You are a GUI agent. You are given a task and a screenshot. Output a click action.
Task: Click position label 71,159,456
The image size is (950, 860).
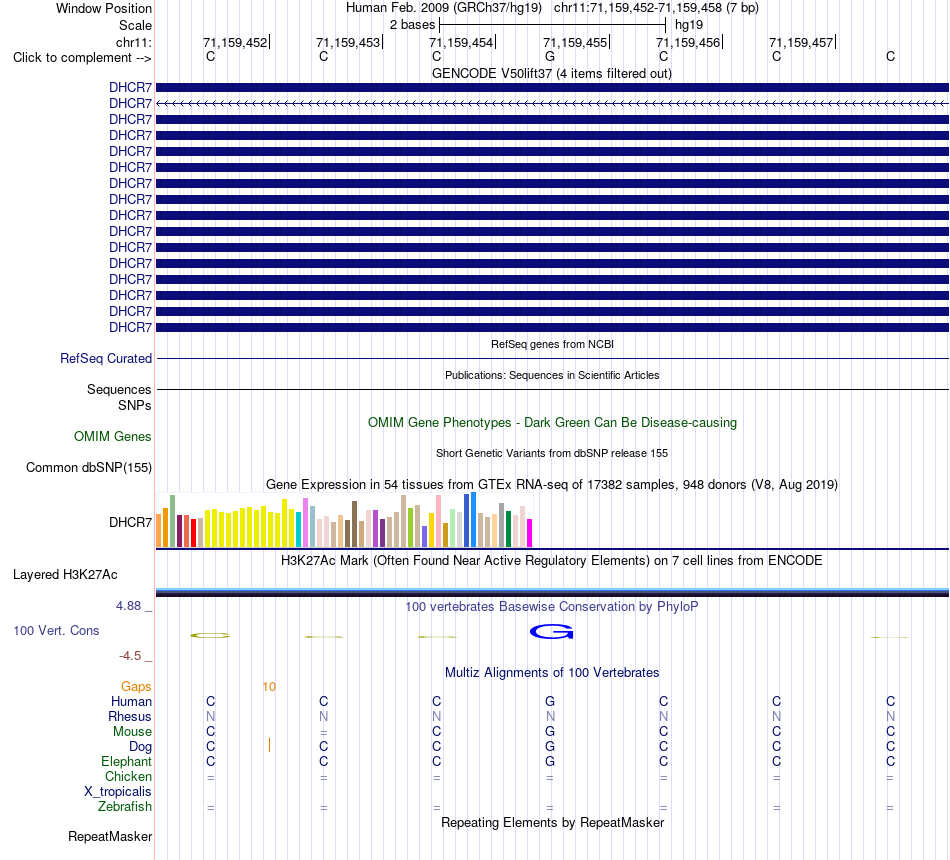click(688, 42)
